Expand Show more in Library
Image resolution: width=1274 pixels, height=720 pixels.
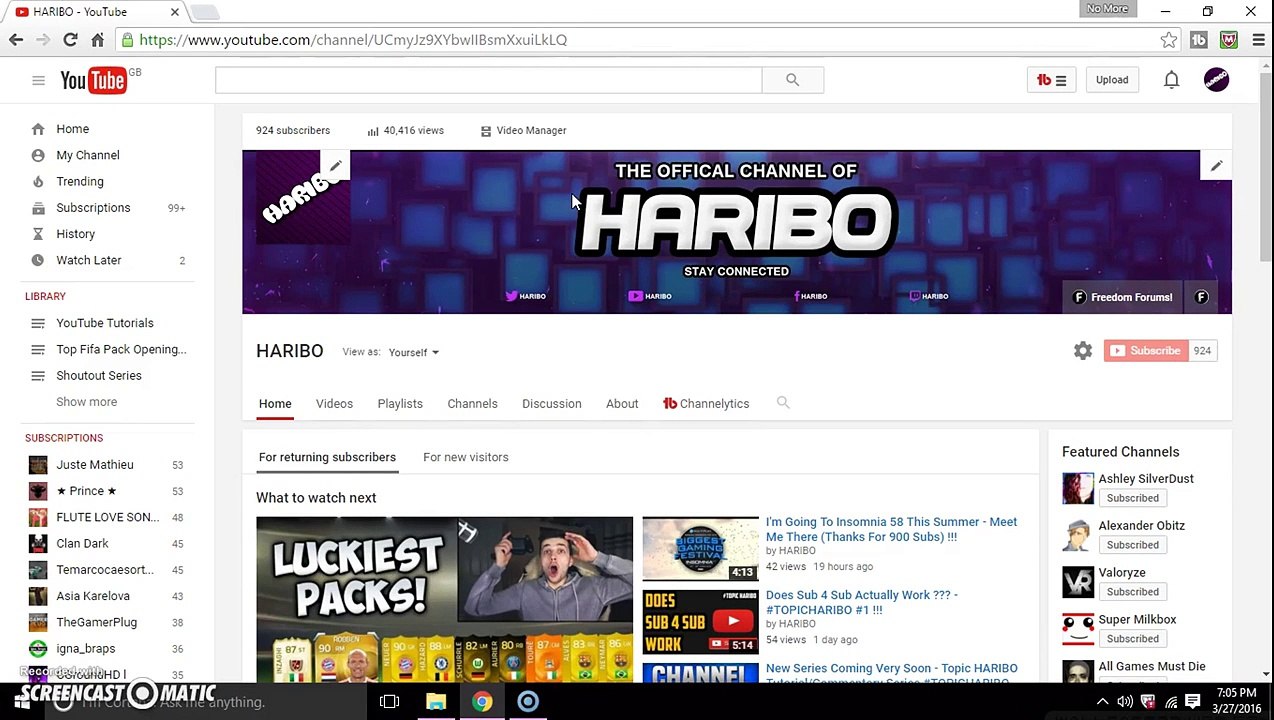(86, 402)
